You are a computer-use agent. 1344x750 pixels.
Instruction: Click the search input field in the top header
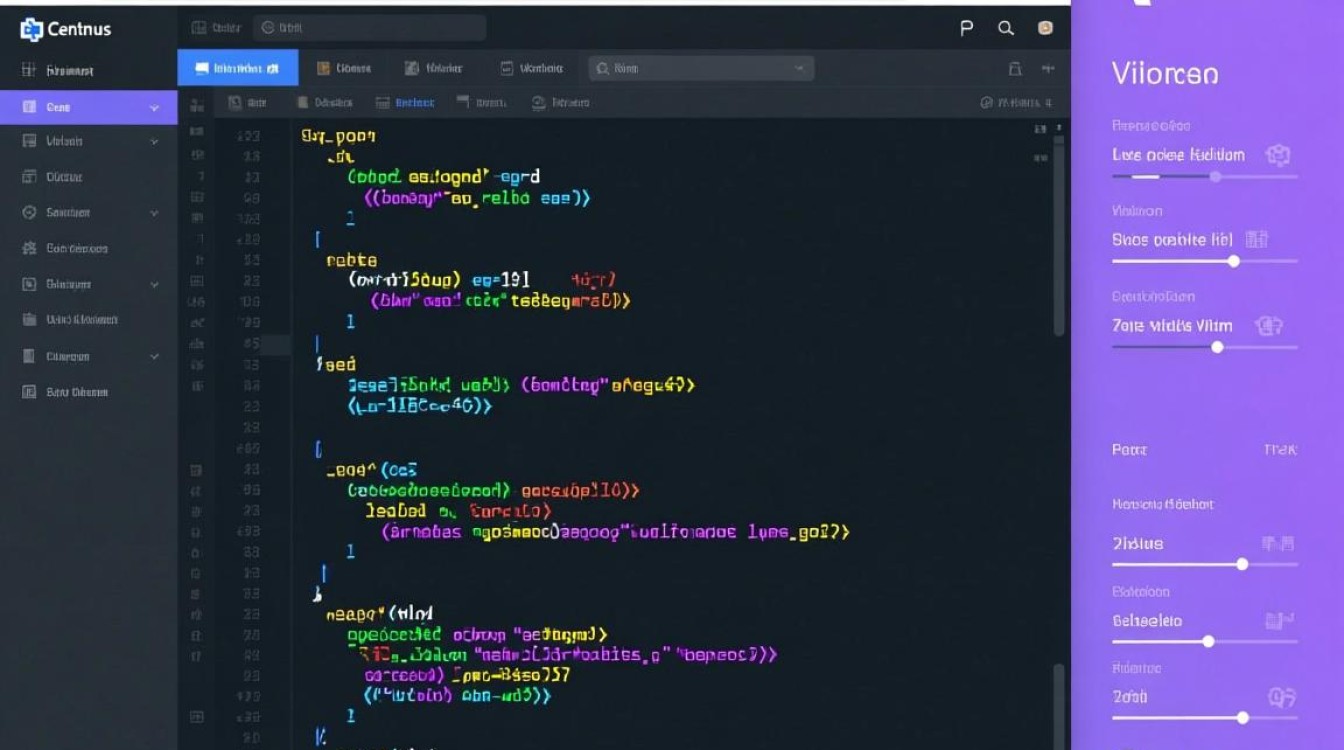(369, 29)
